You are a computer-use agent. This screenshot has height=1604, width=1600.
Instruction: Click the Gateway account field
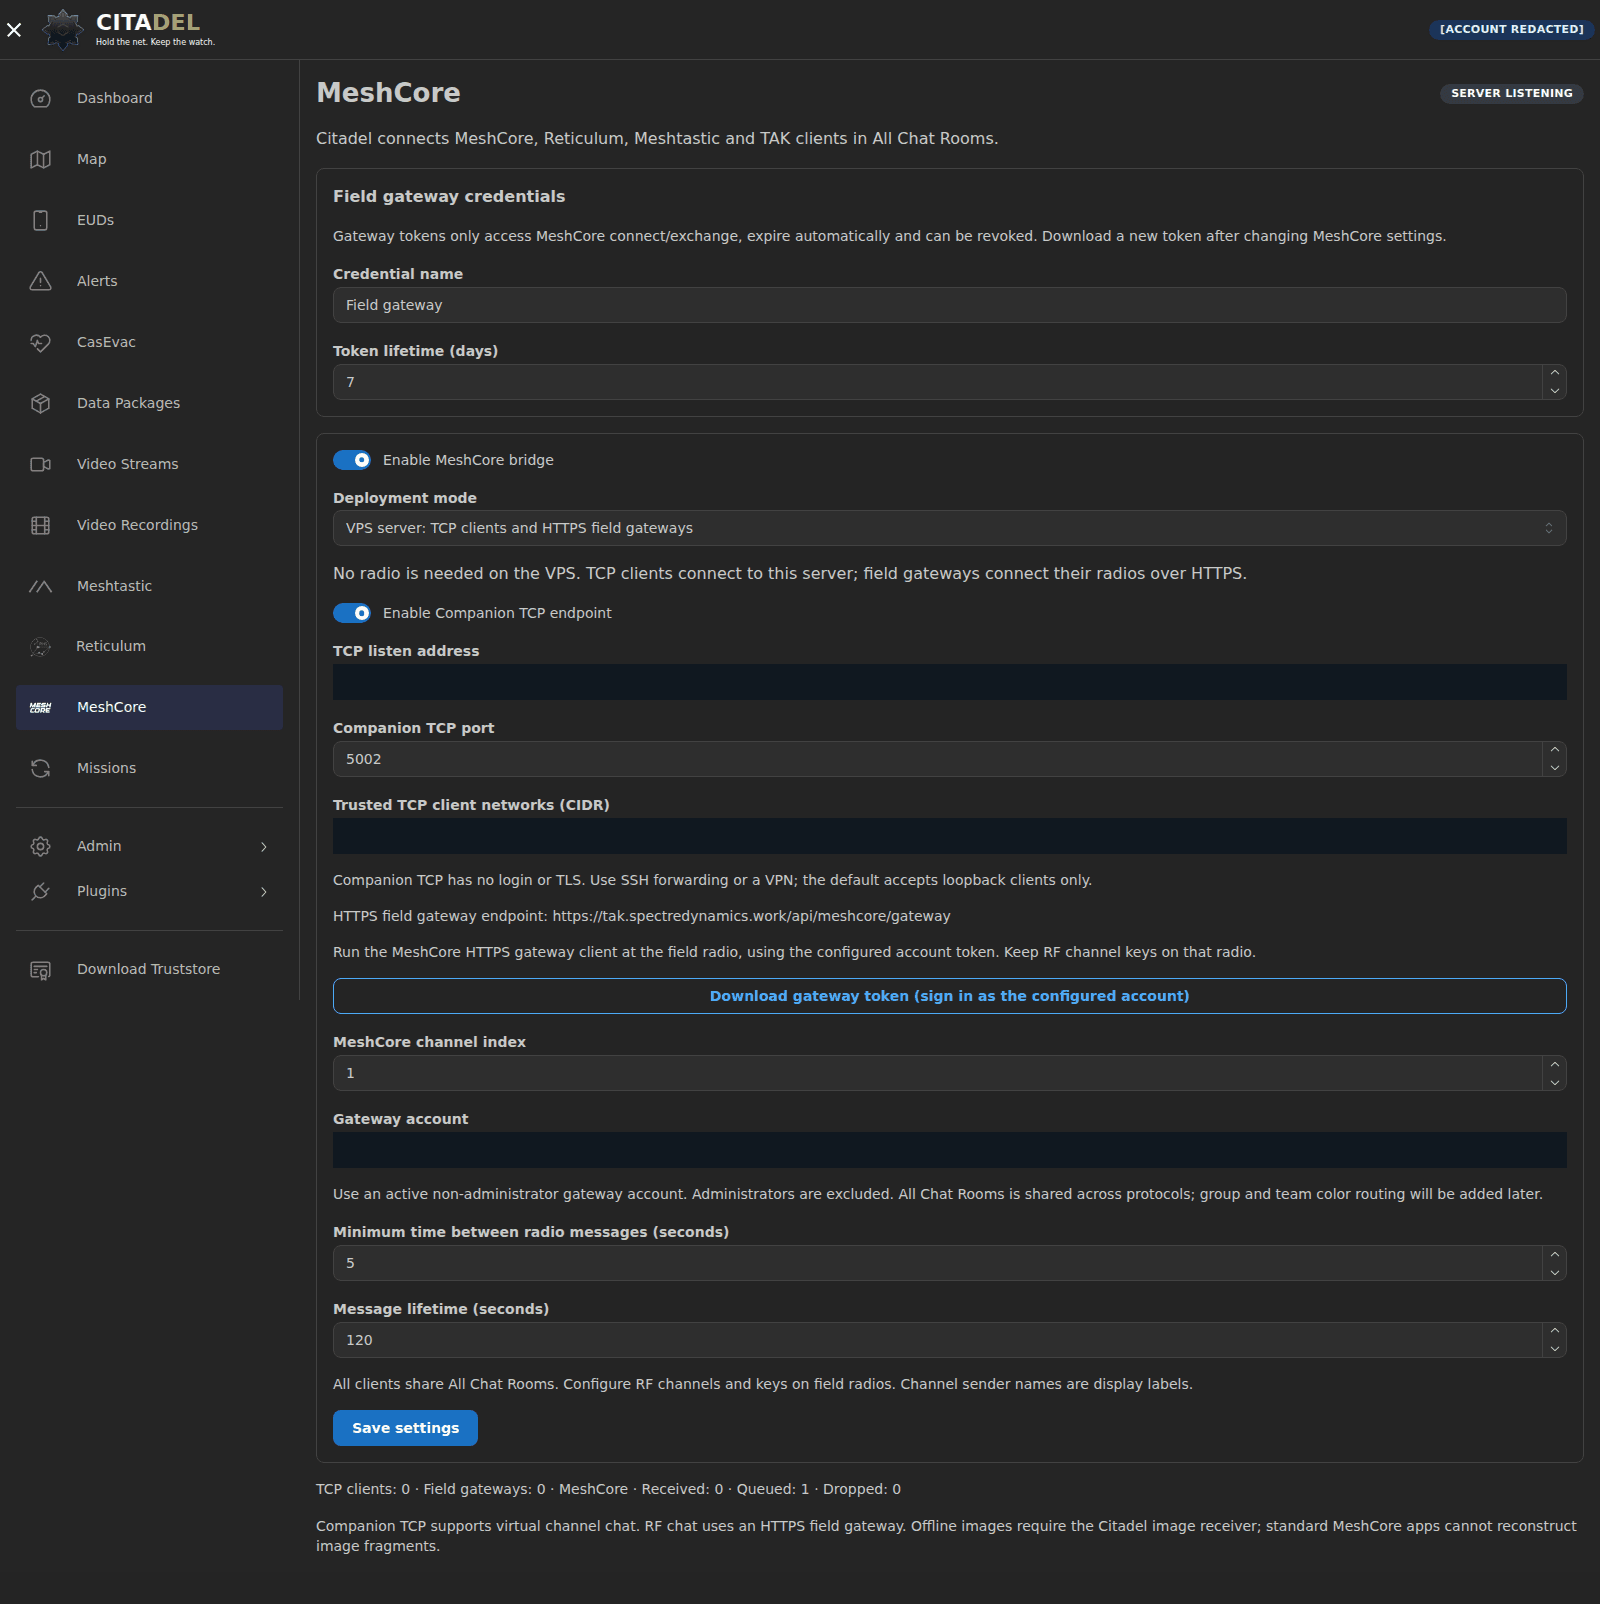tap(949, 1150)
